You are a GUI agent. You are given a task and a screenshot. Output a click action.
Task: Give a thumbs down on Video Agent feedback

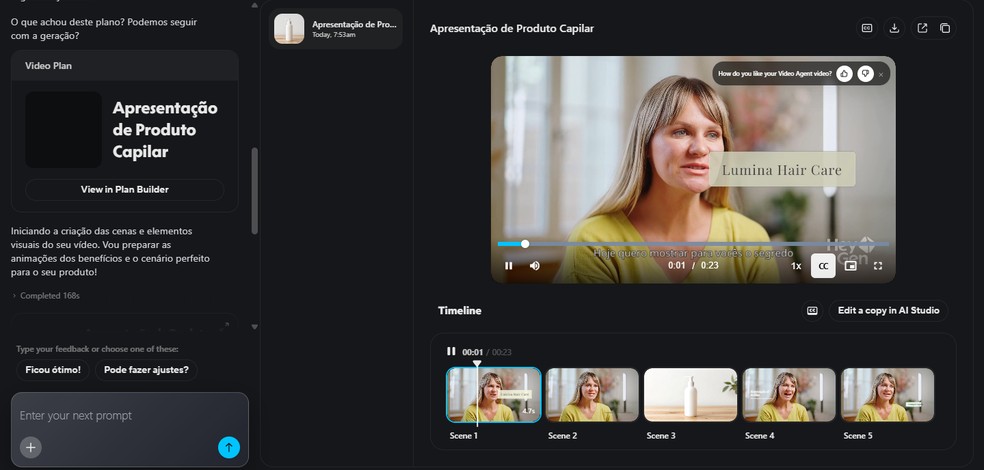click(865, 73)
